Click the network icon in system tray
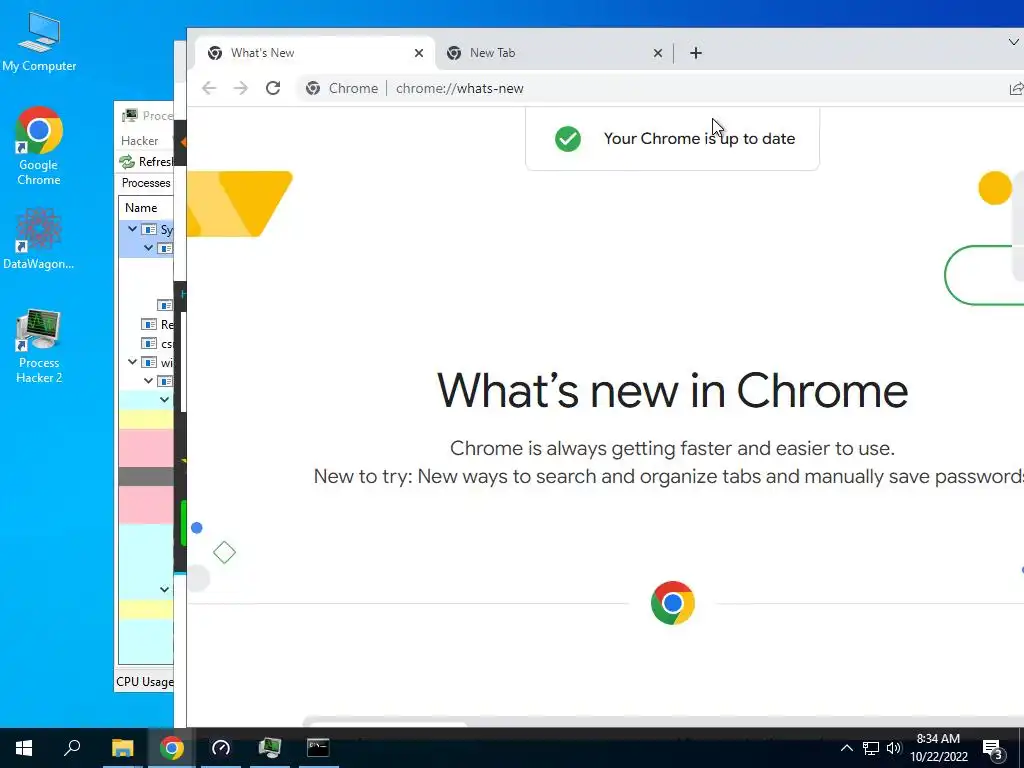Image resolution: width=1024 pixels, height=768 pixels. [x=871, y=748]
